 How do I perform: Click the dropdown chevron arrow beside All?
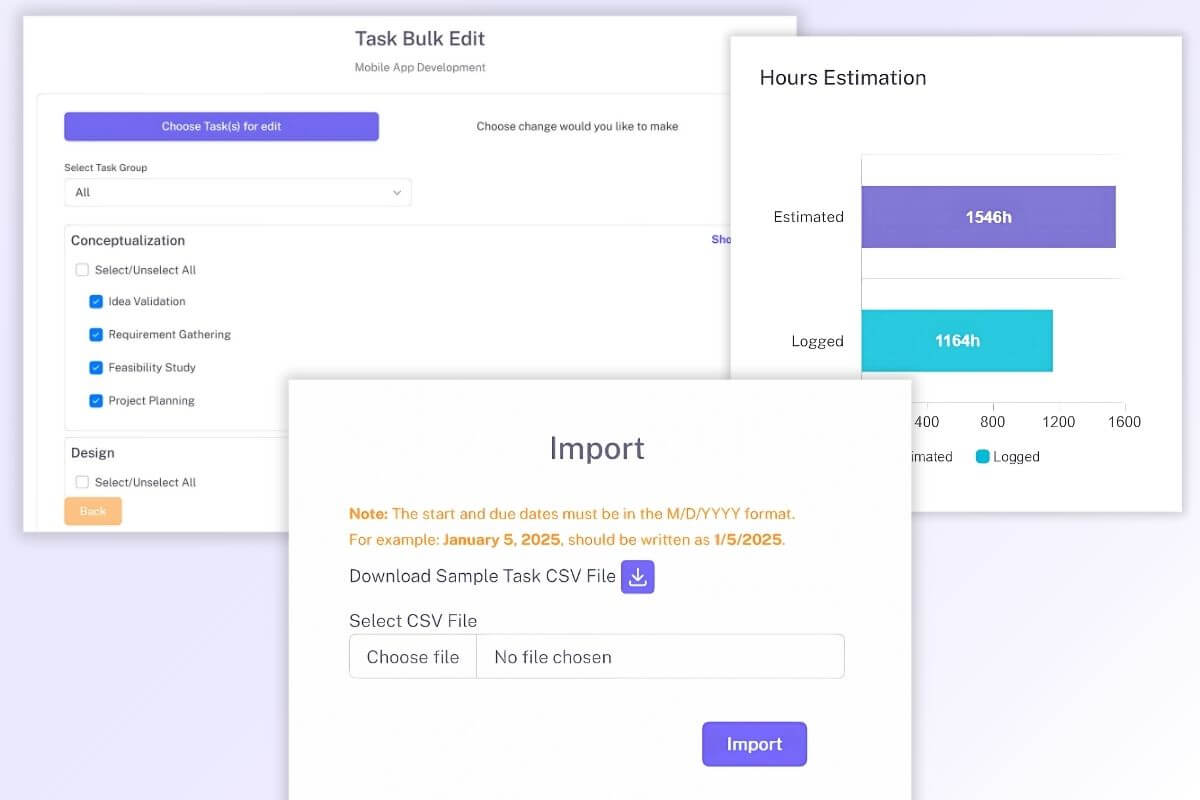pyautogui.click(x=397, y=192)
